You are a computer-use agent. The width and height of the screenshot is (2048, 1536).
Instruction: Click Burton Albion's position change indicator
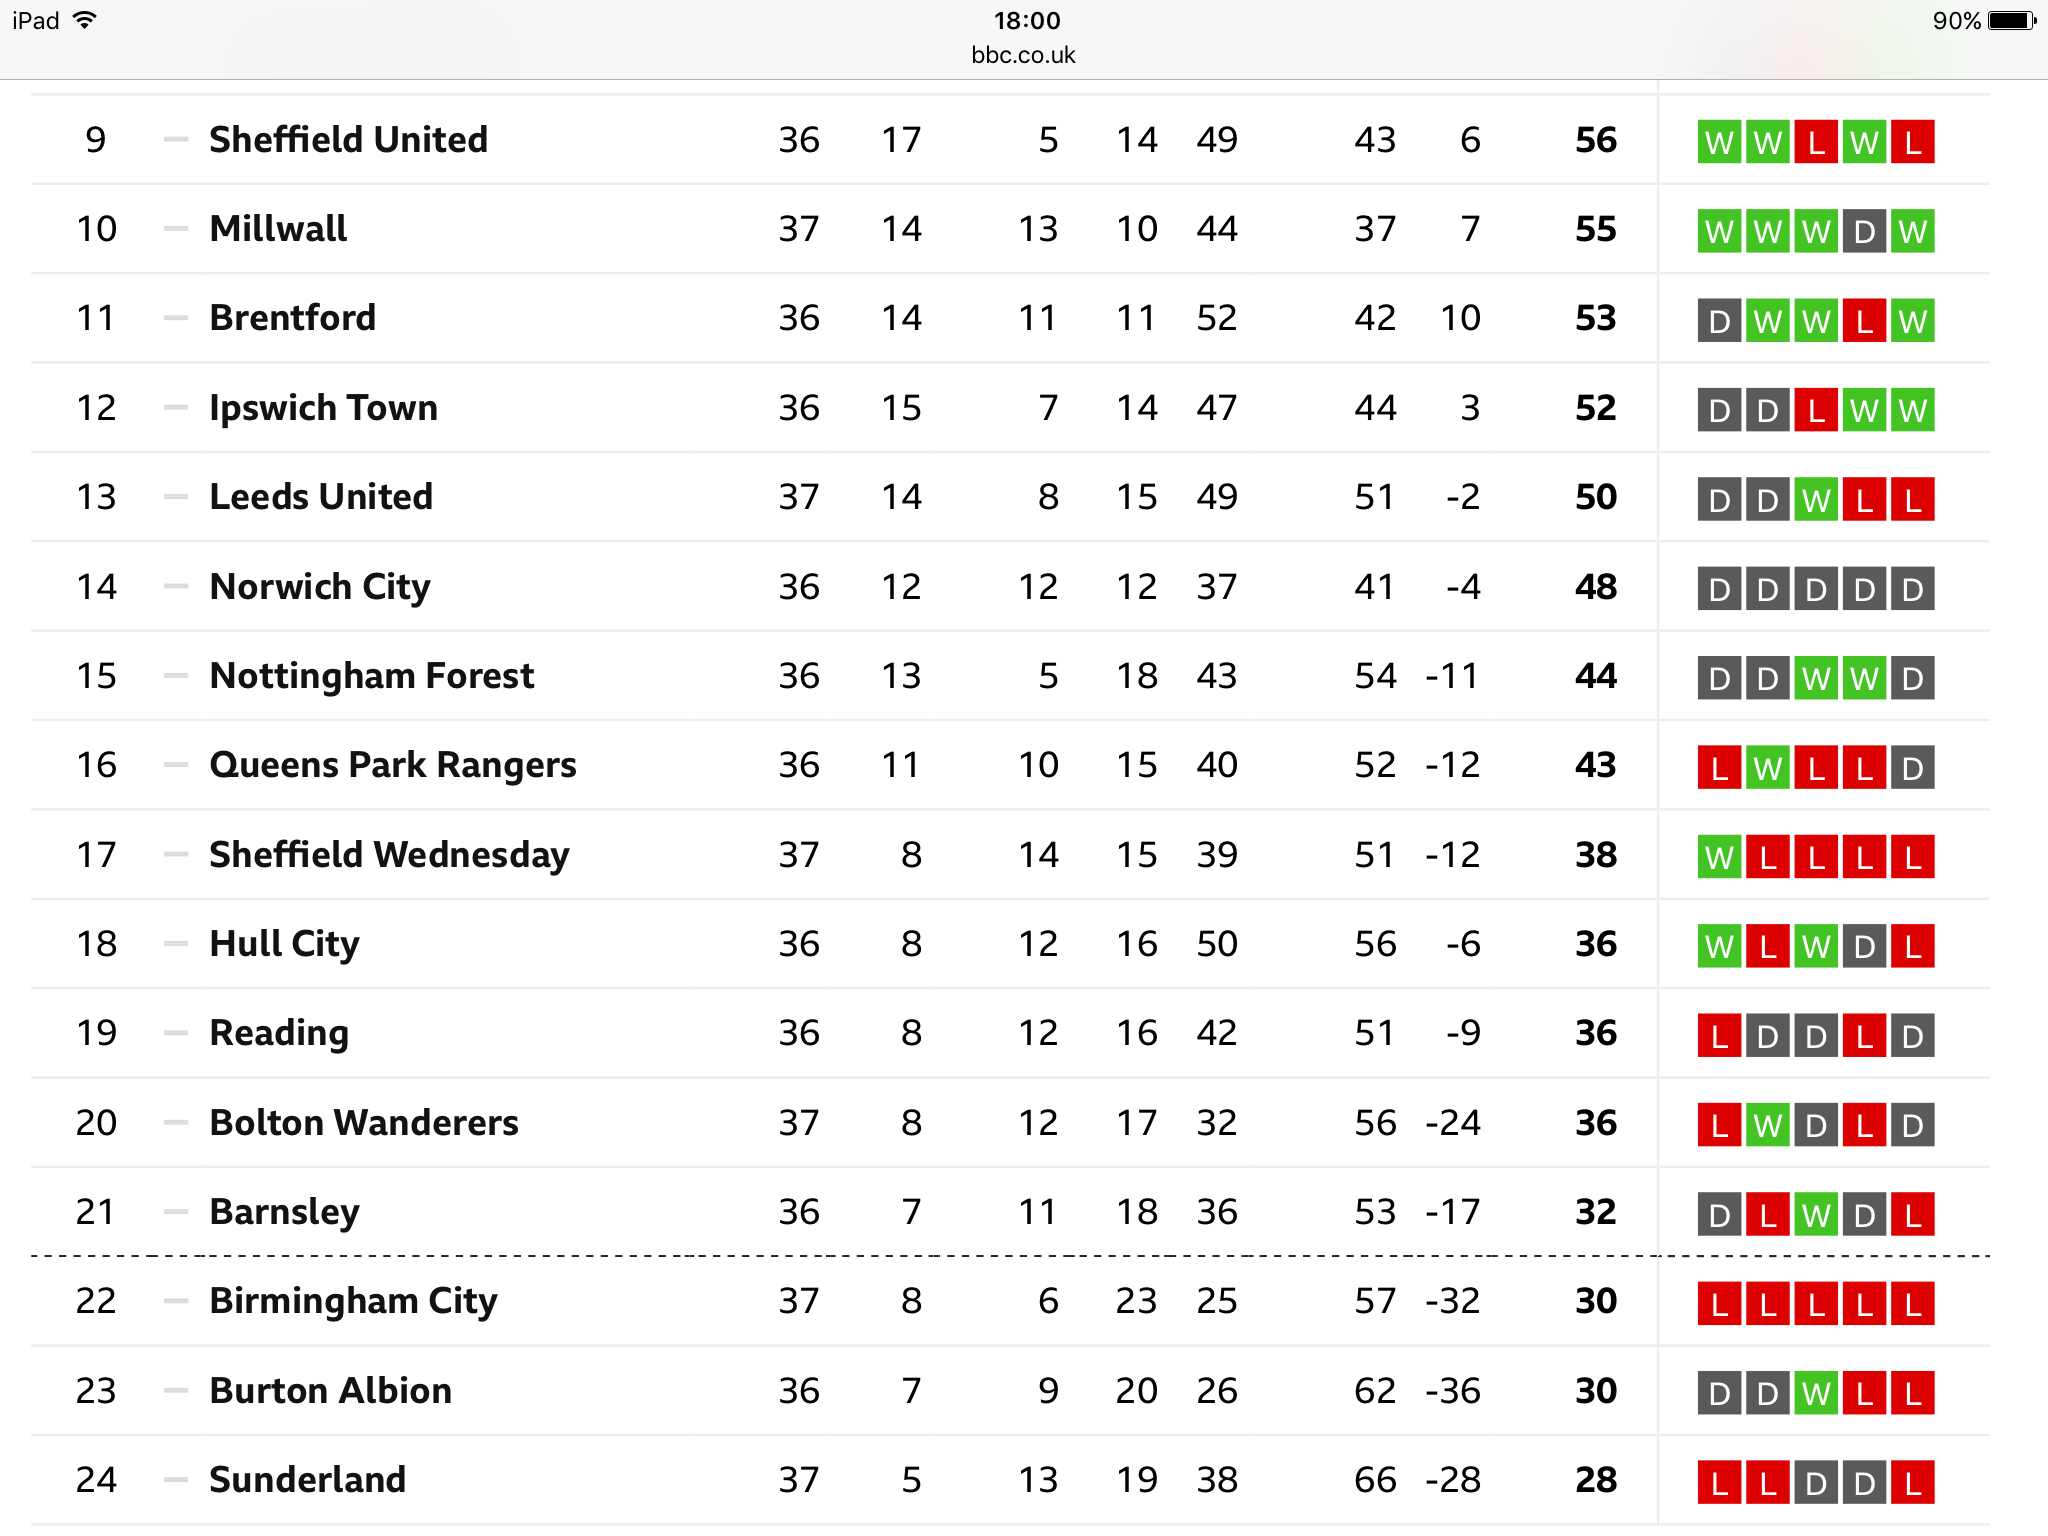pos(176,1390)
